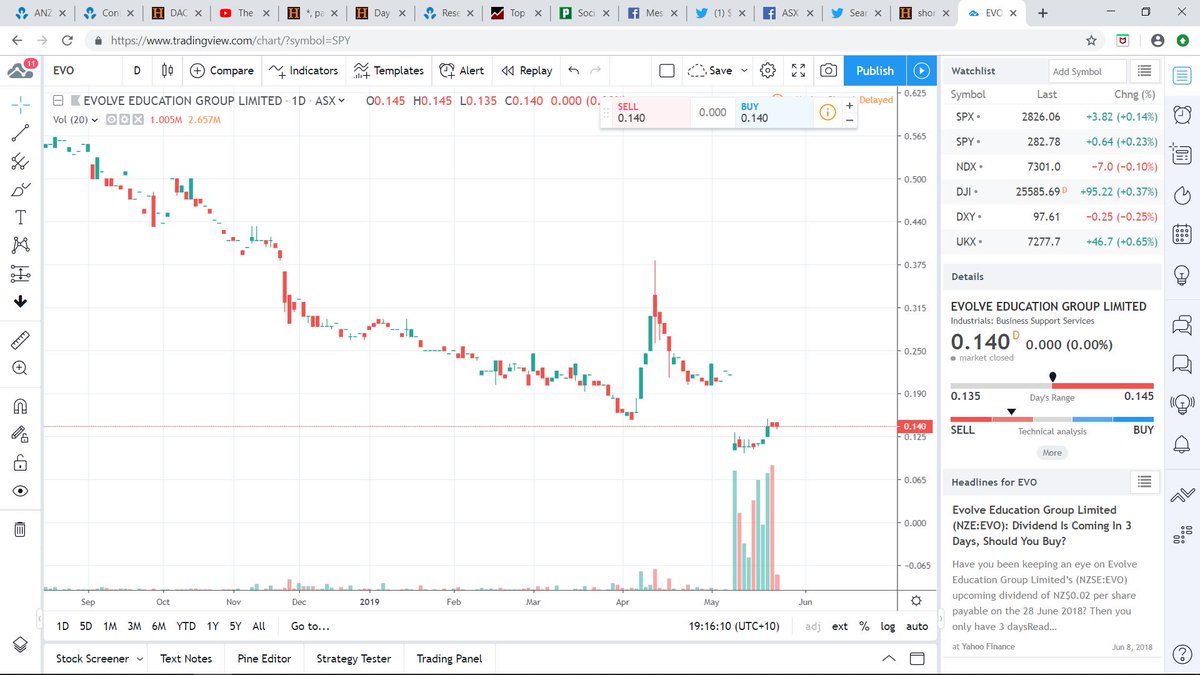Viewport: 1200px width, 675px height.
Task: Hide all drawing tools with eye icon
Action: (x=20, y=491)
